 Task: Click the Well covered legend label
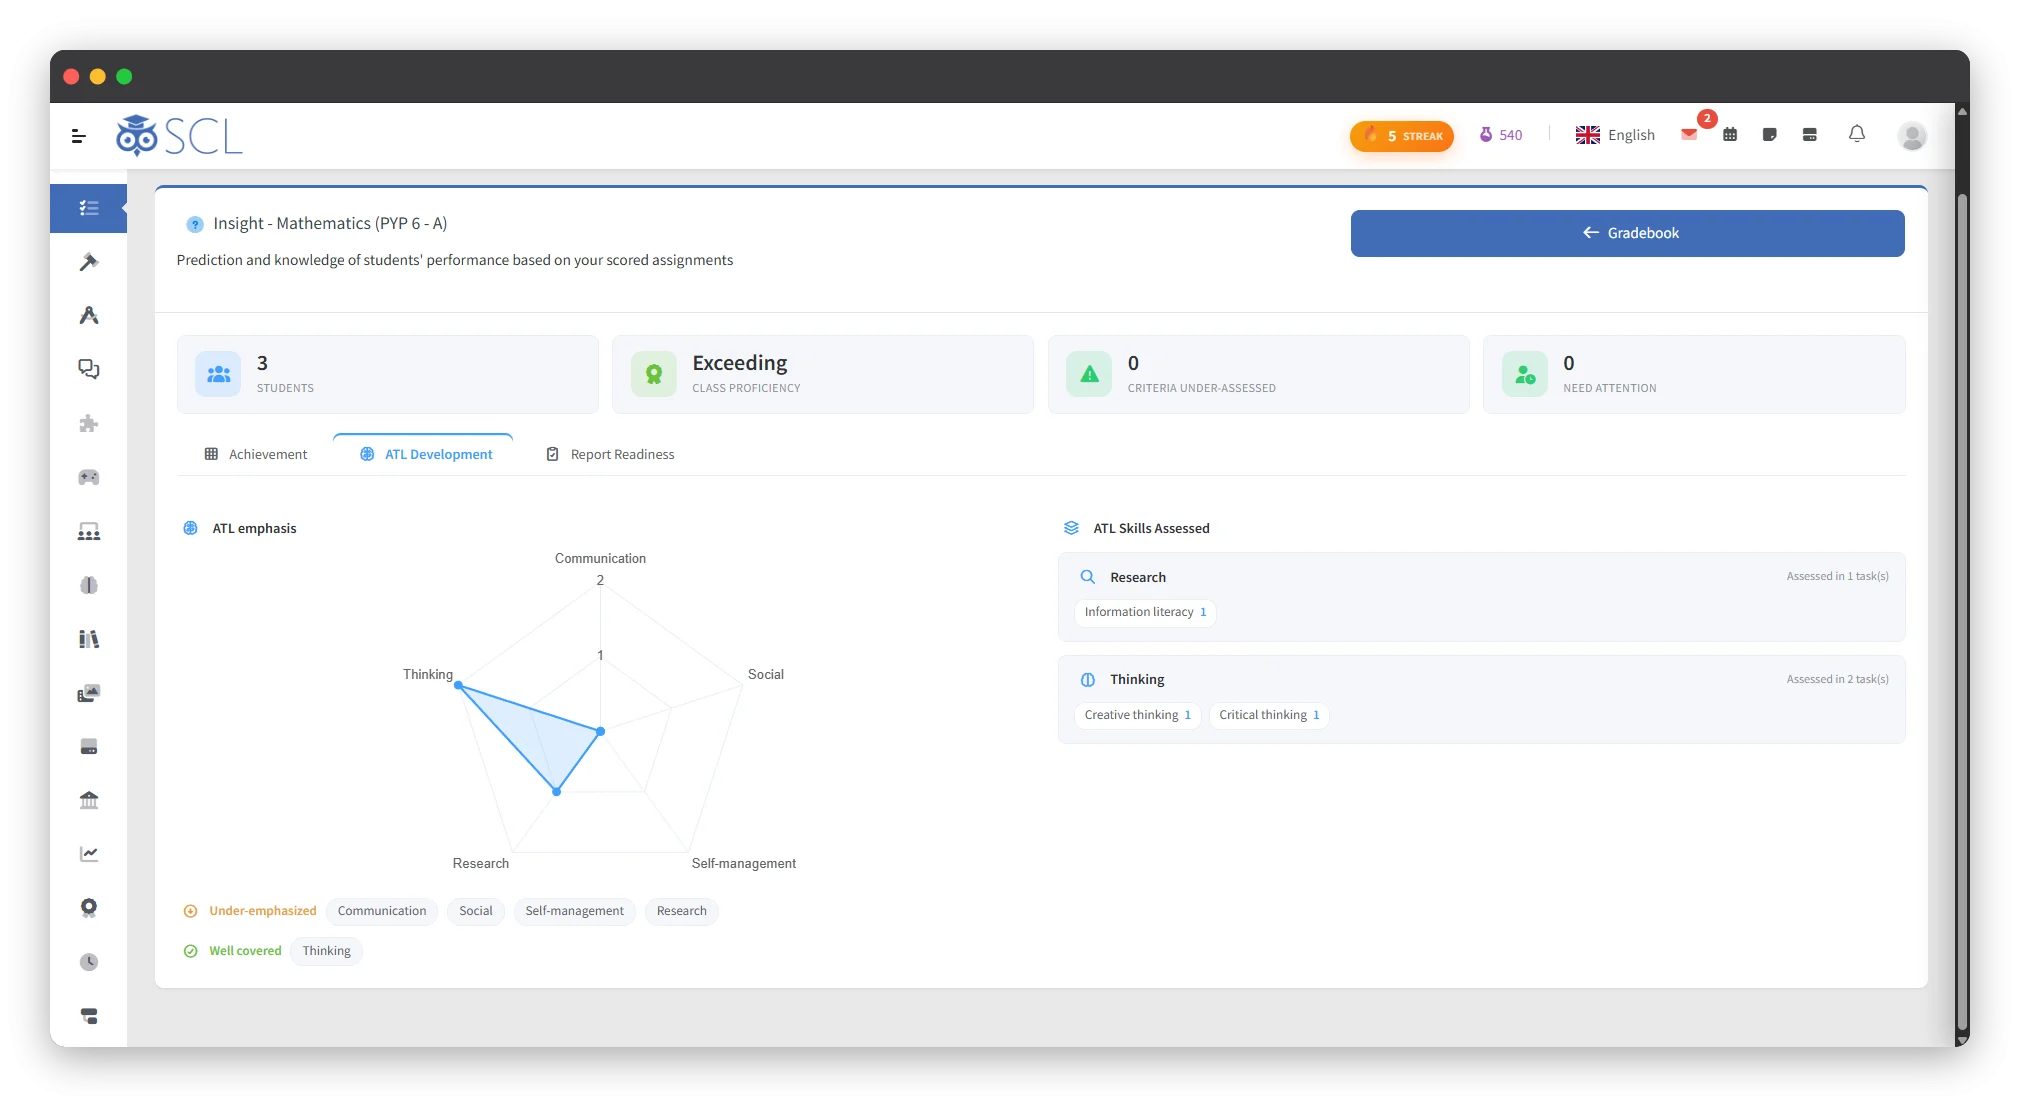(245, 951)
